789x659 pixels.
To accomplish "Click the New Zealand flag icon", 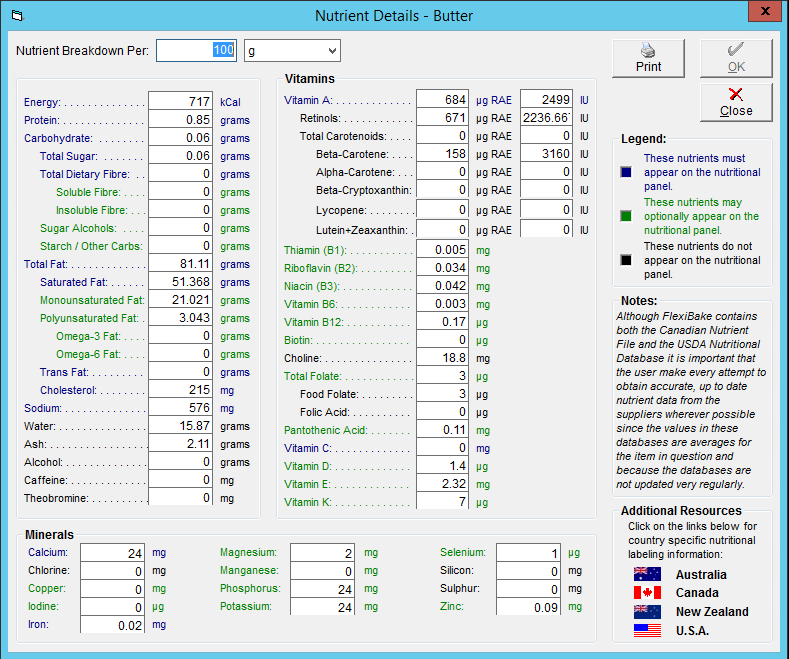I will [647, 611].
